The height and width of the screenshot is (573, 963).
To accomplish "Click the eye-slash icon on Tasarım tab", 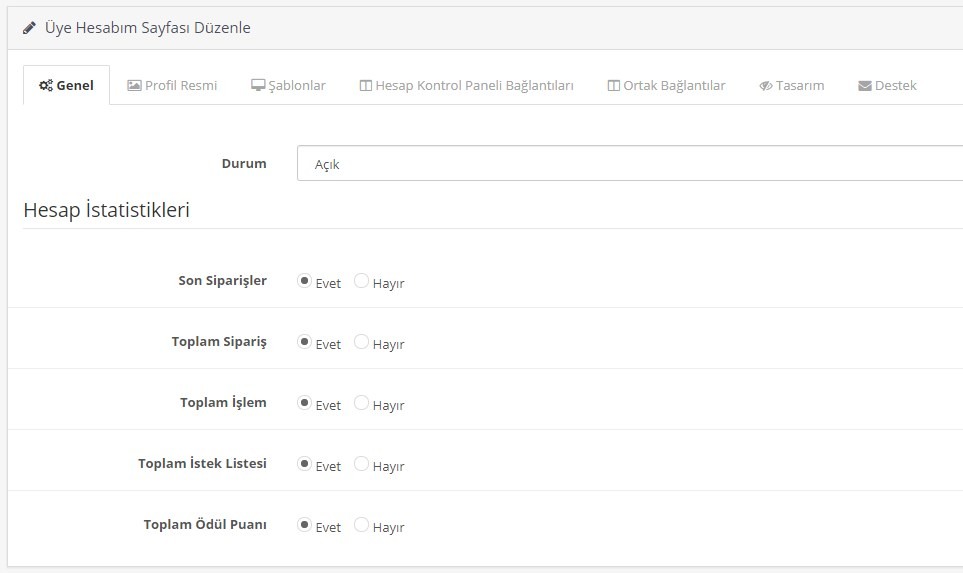I will pyautogui.click(x=766, y=86).
